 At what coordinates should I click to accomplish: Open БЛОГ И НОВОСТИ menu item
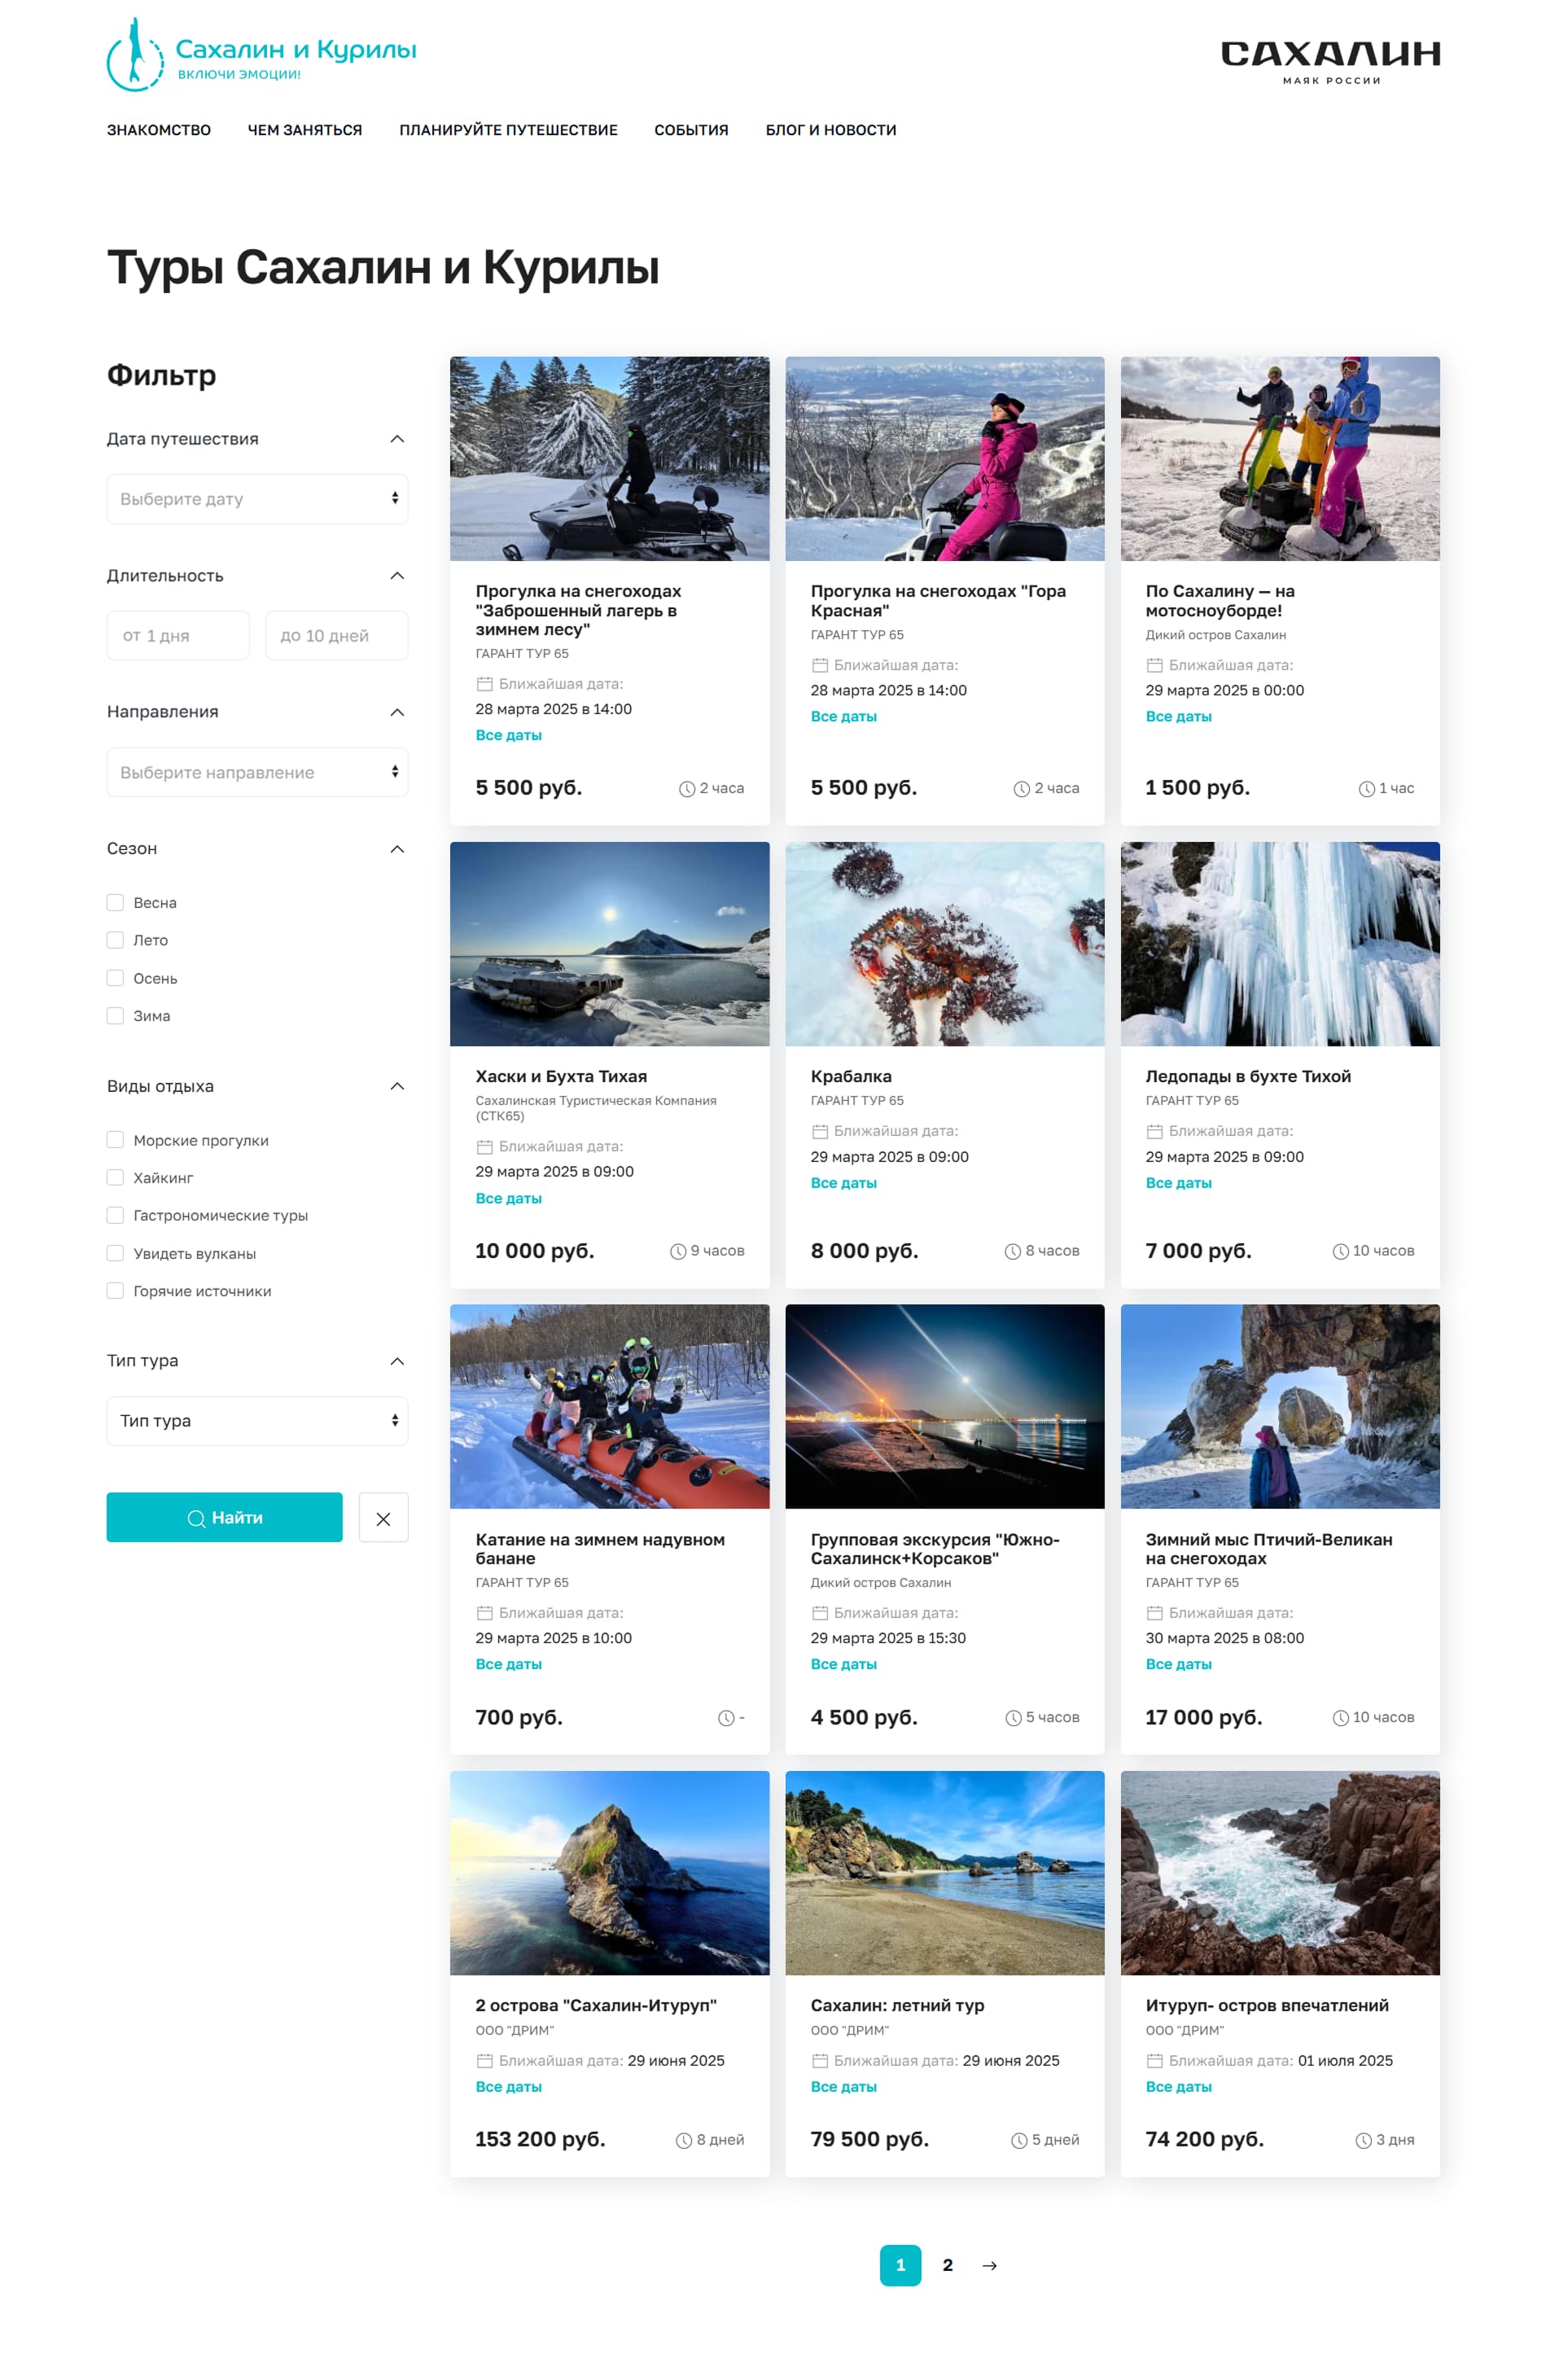831,130
